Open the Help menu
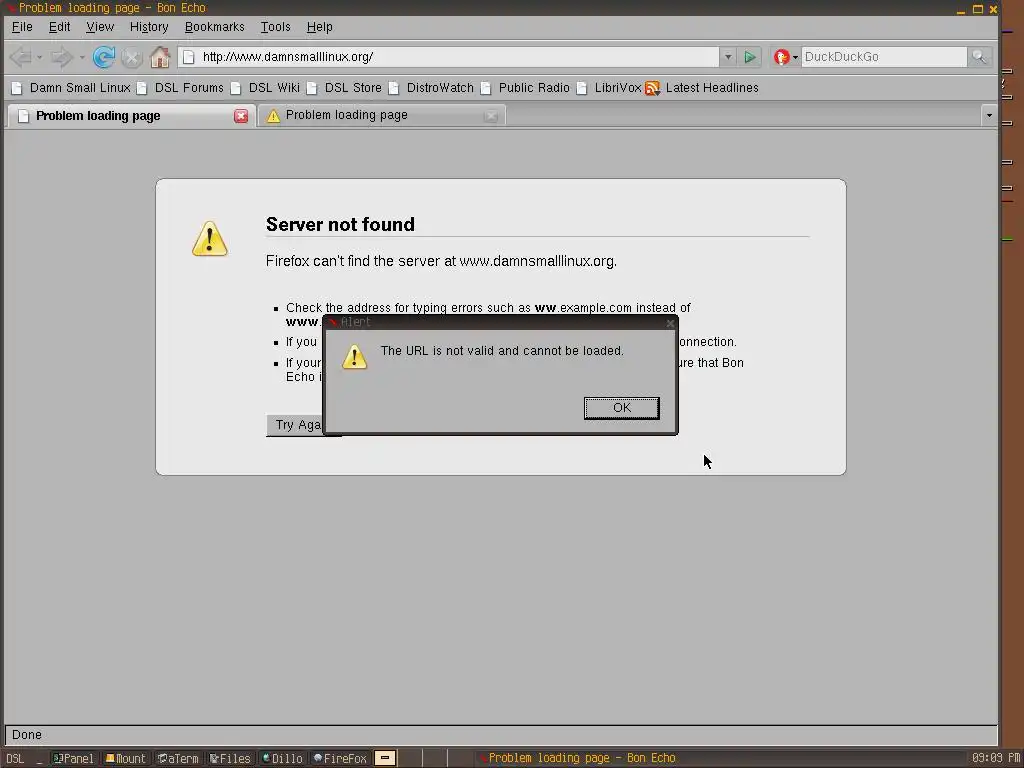Screen dimensions: 1024x768 (x=319, y=27)
